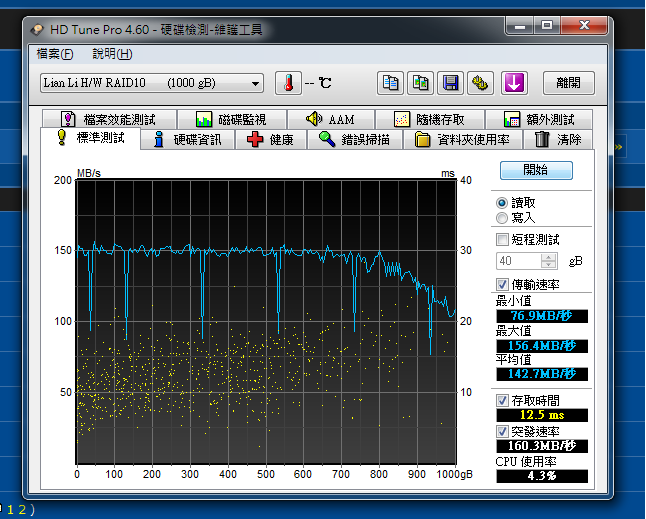
Task: Open the 說明(H) menu
Action: pos(112,54)
